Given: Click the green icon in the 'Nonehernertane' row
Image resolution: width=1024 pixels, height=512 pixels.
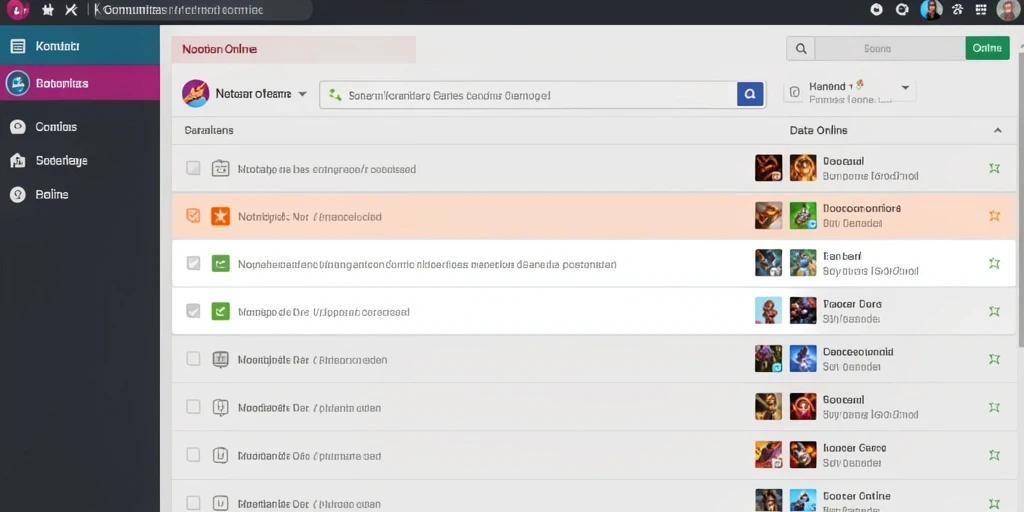Looking at the screenshot, I should [x=221, y=264].
